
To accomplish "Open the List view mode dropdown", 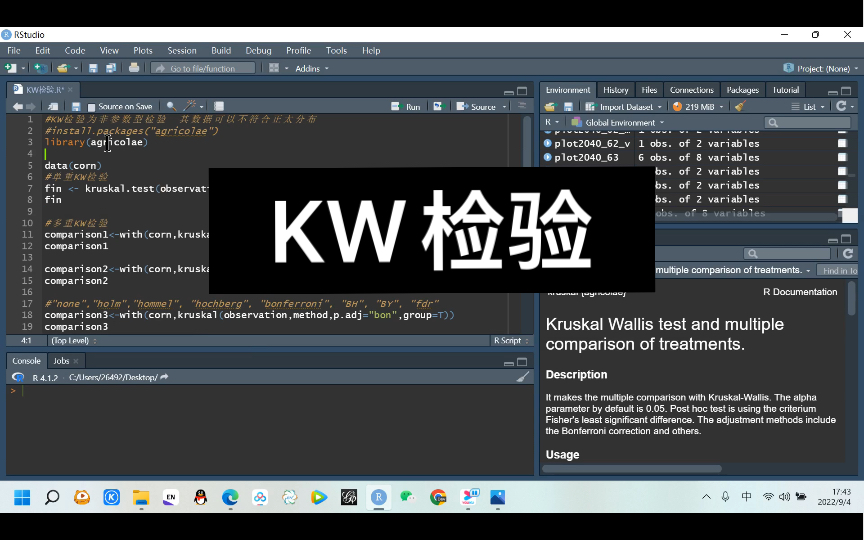I will click(808, 106).
